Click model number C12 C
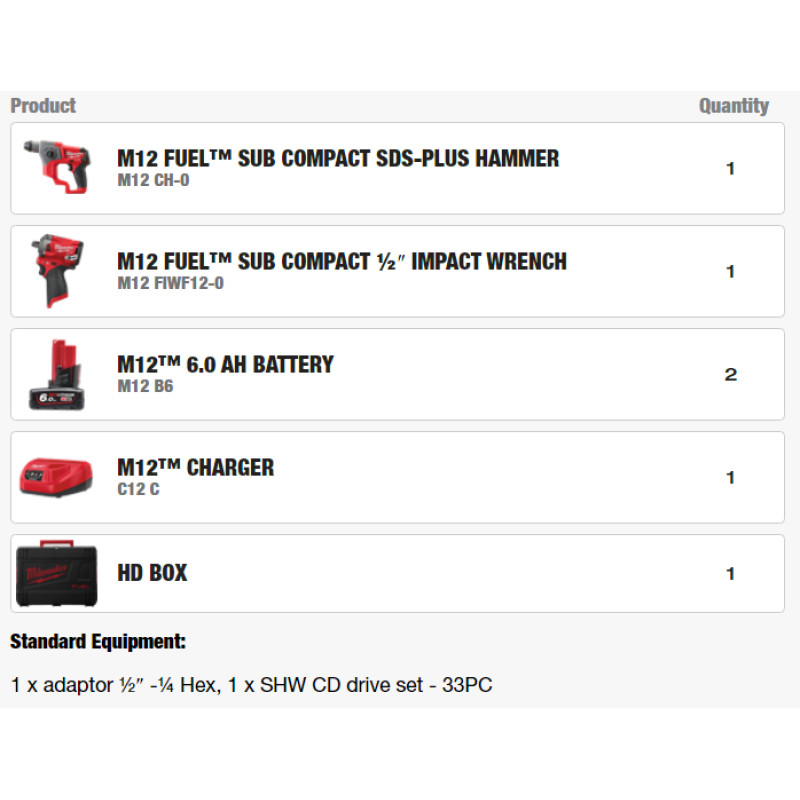The width and height of the screenshot is (800, 800). tap(138, 489)
